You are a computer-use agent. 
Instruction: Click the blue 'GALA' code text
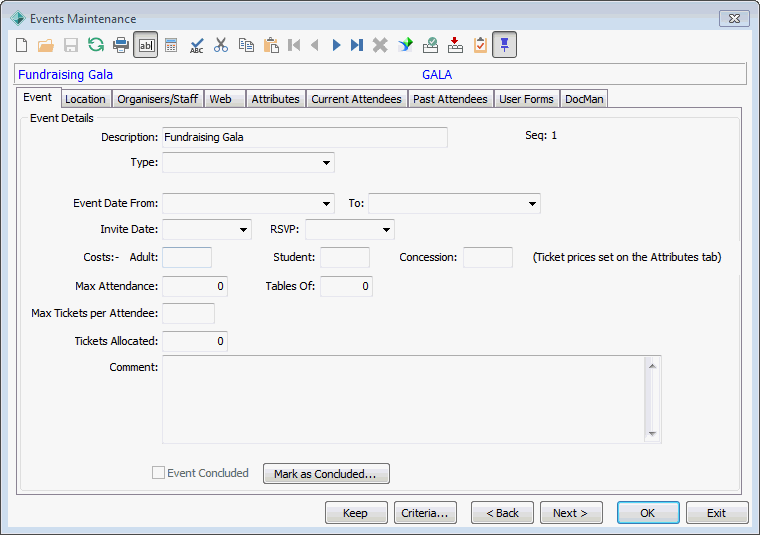point(437,75)
